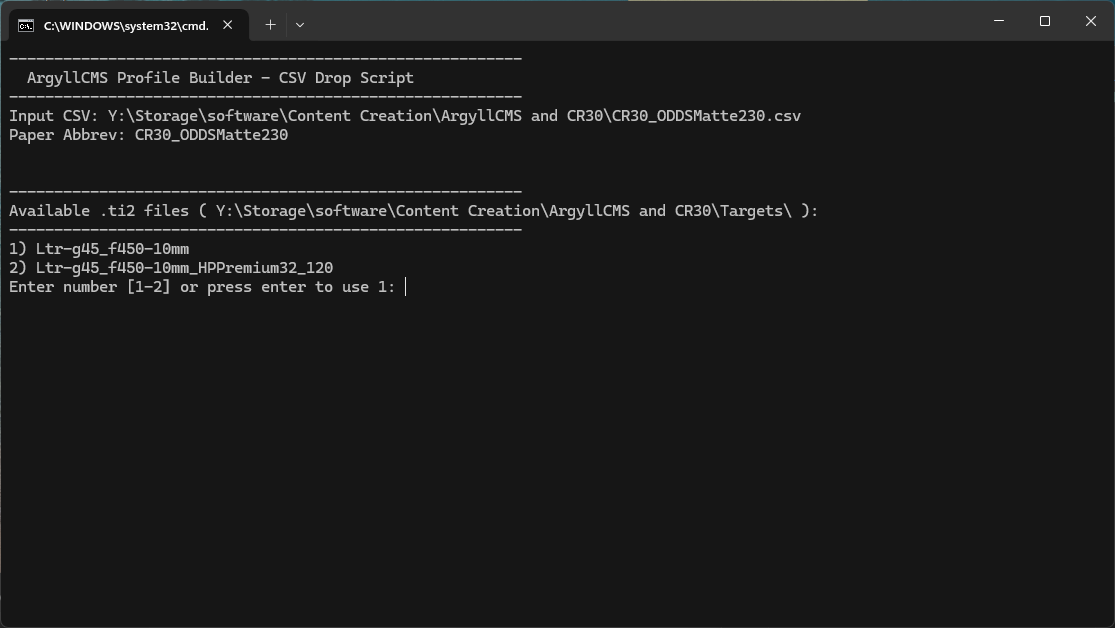The image size is (1115, 628).
Task: Click the "Input CSV:" label
Action: coord(54,116)
